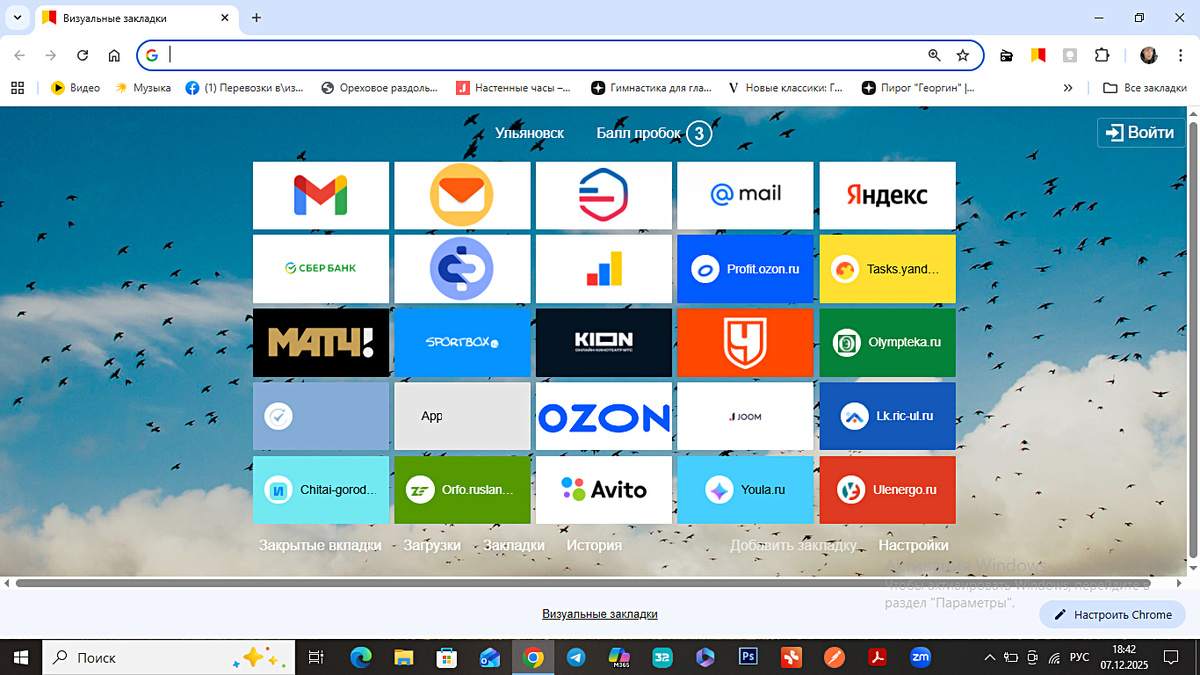Click the Настроить Chrome button

pos(1112,615)
